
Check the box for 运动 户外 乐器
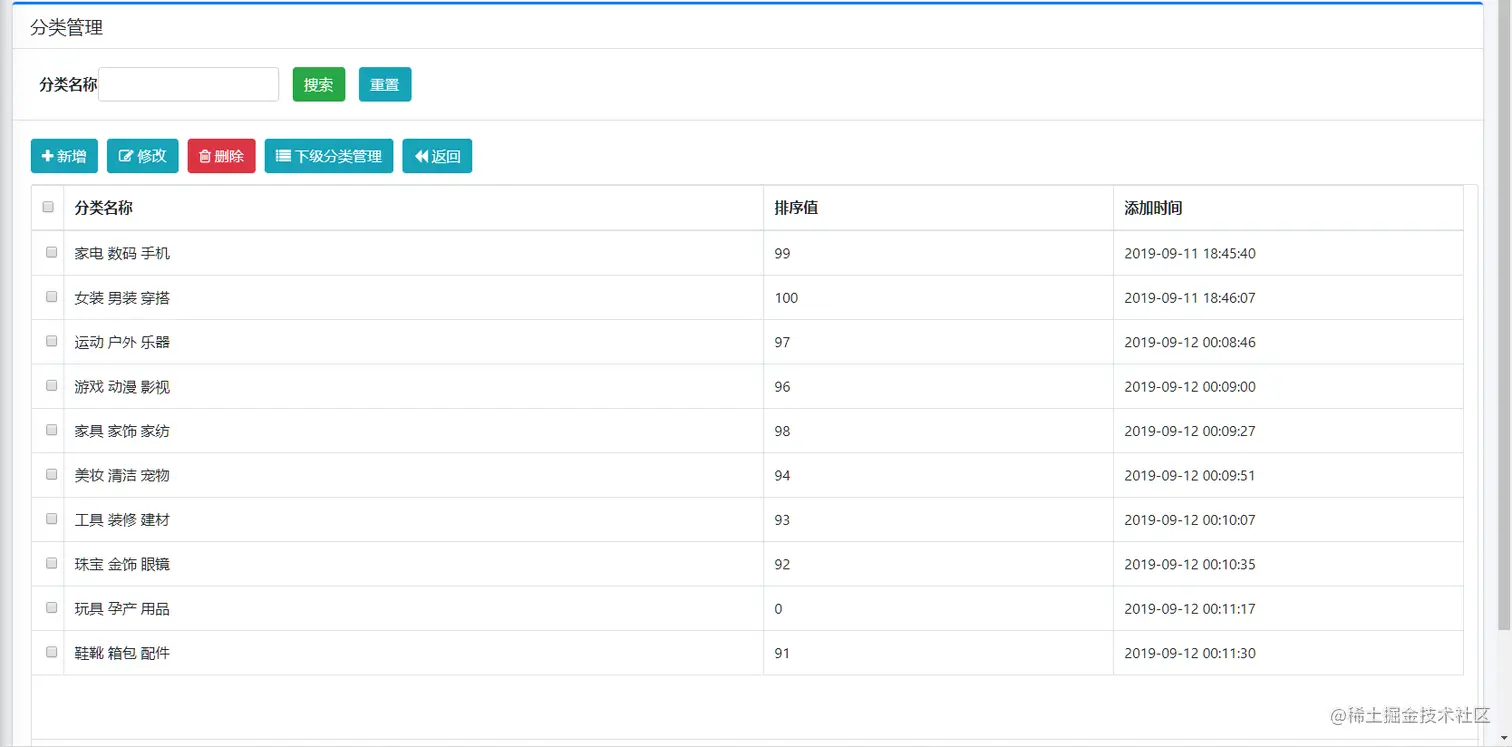(x=52, y=341)
